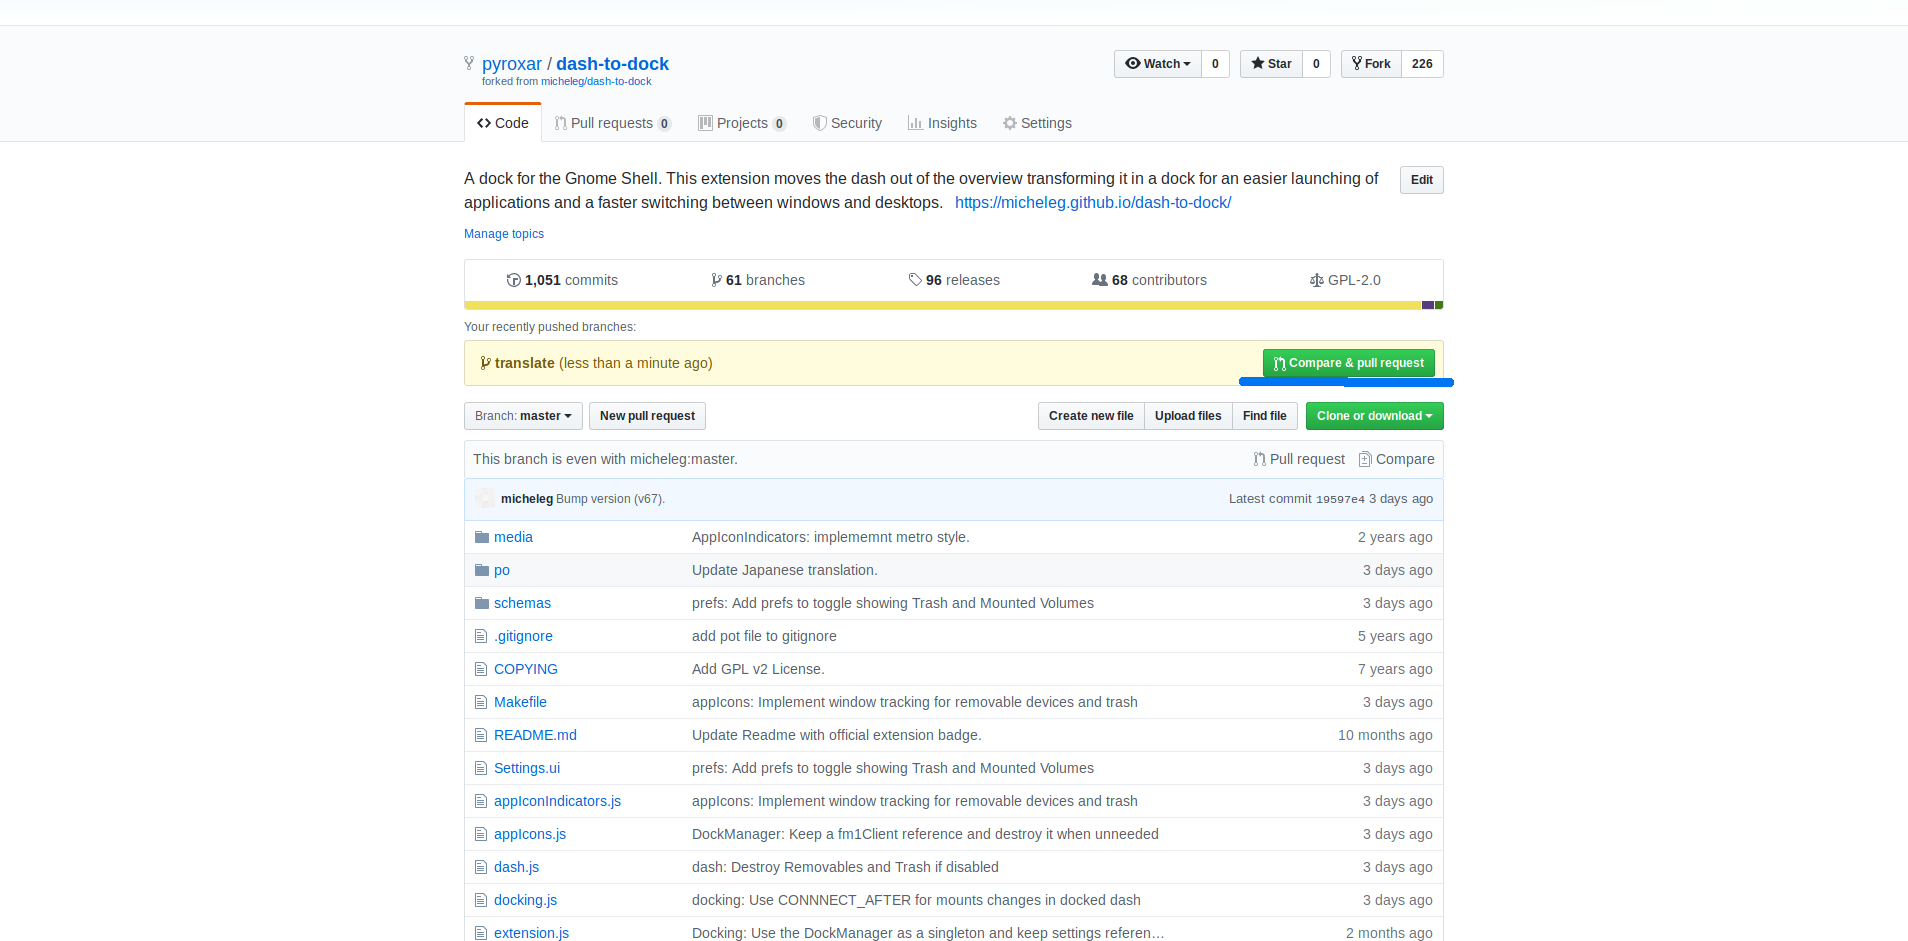Open the Makefile file

(x=520, y=702)
